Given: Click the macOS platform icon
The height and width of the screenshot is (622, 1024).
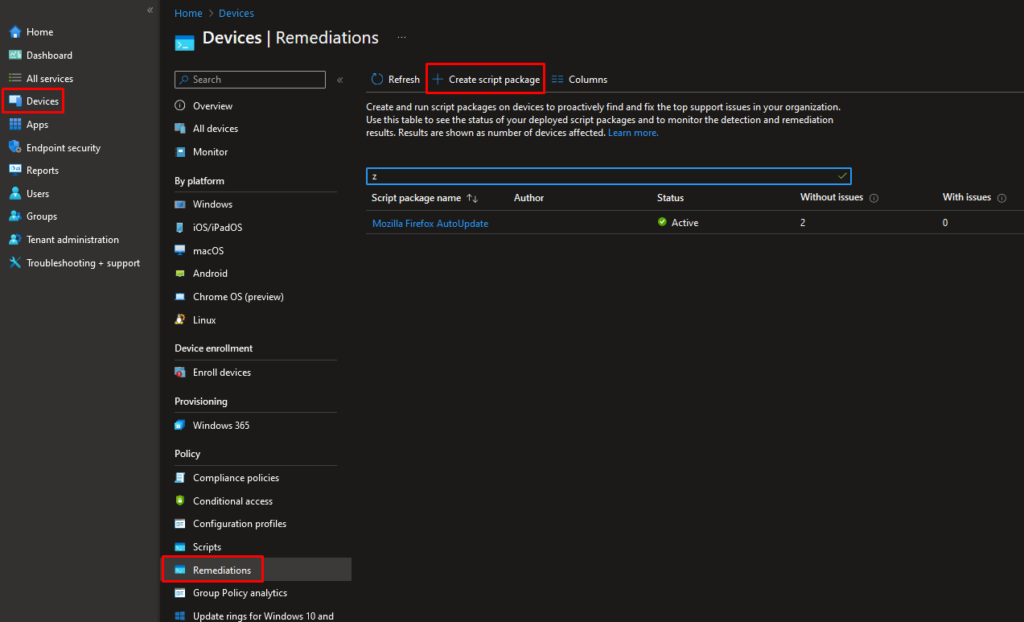Looking at the screenshot, I should click(x=180, y=250).
